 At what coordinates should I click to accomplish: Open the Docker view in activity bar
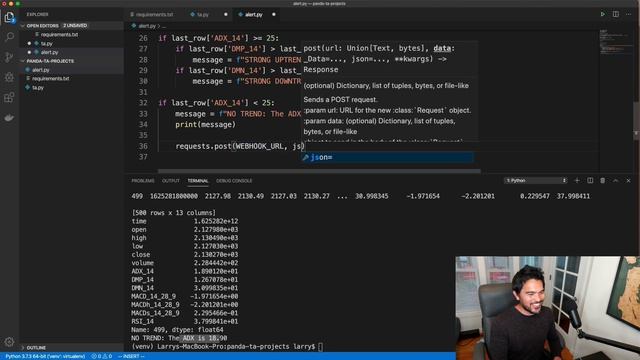tap(9, 118)
